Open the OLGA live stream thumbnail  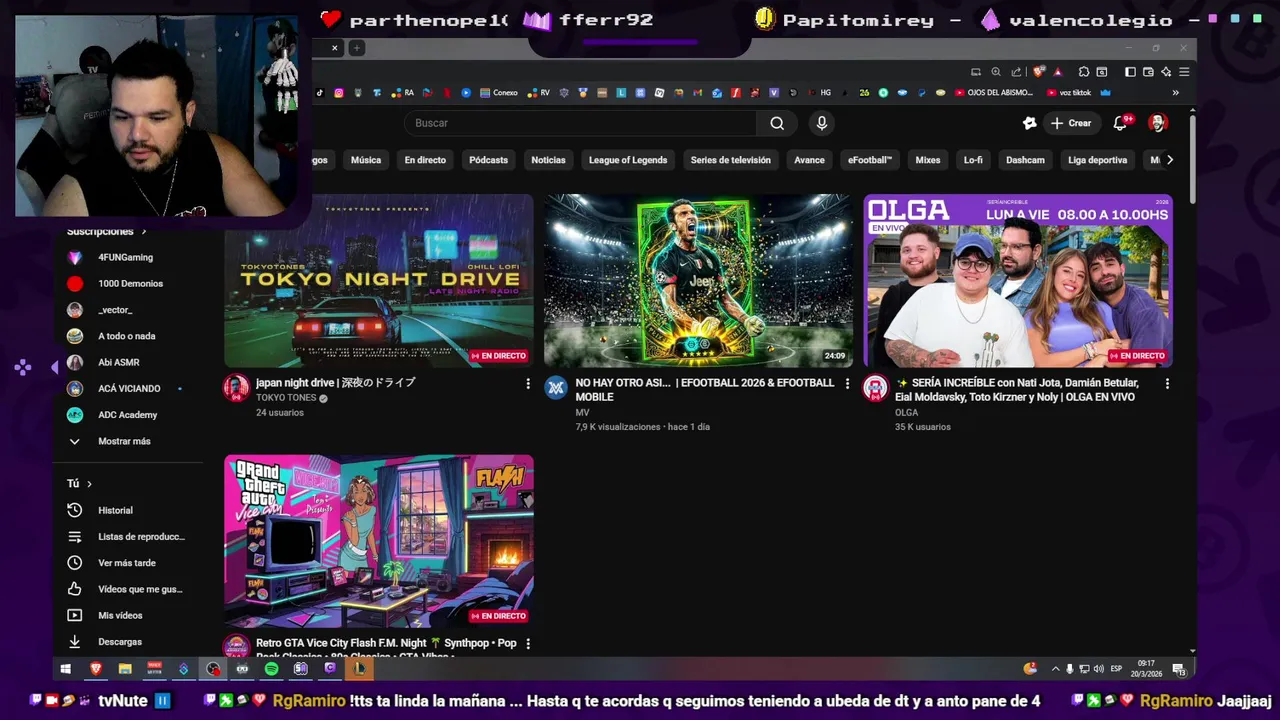[x=1018, y=281]
